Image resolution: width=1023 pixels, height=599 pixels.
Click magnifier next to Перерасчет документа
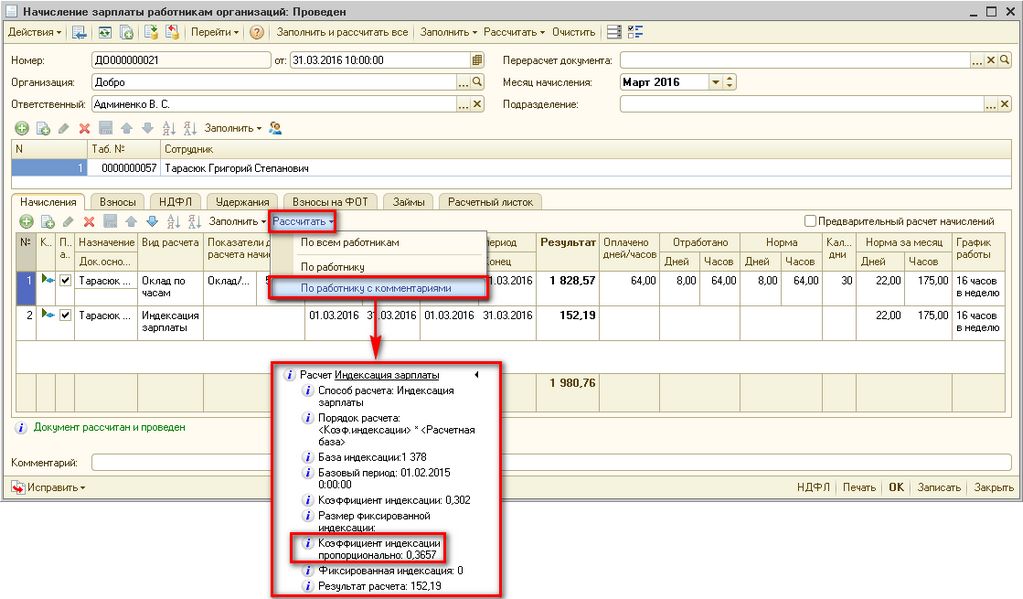[1005, 61]
